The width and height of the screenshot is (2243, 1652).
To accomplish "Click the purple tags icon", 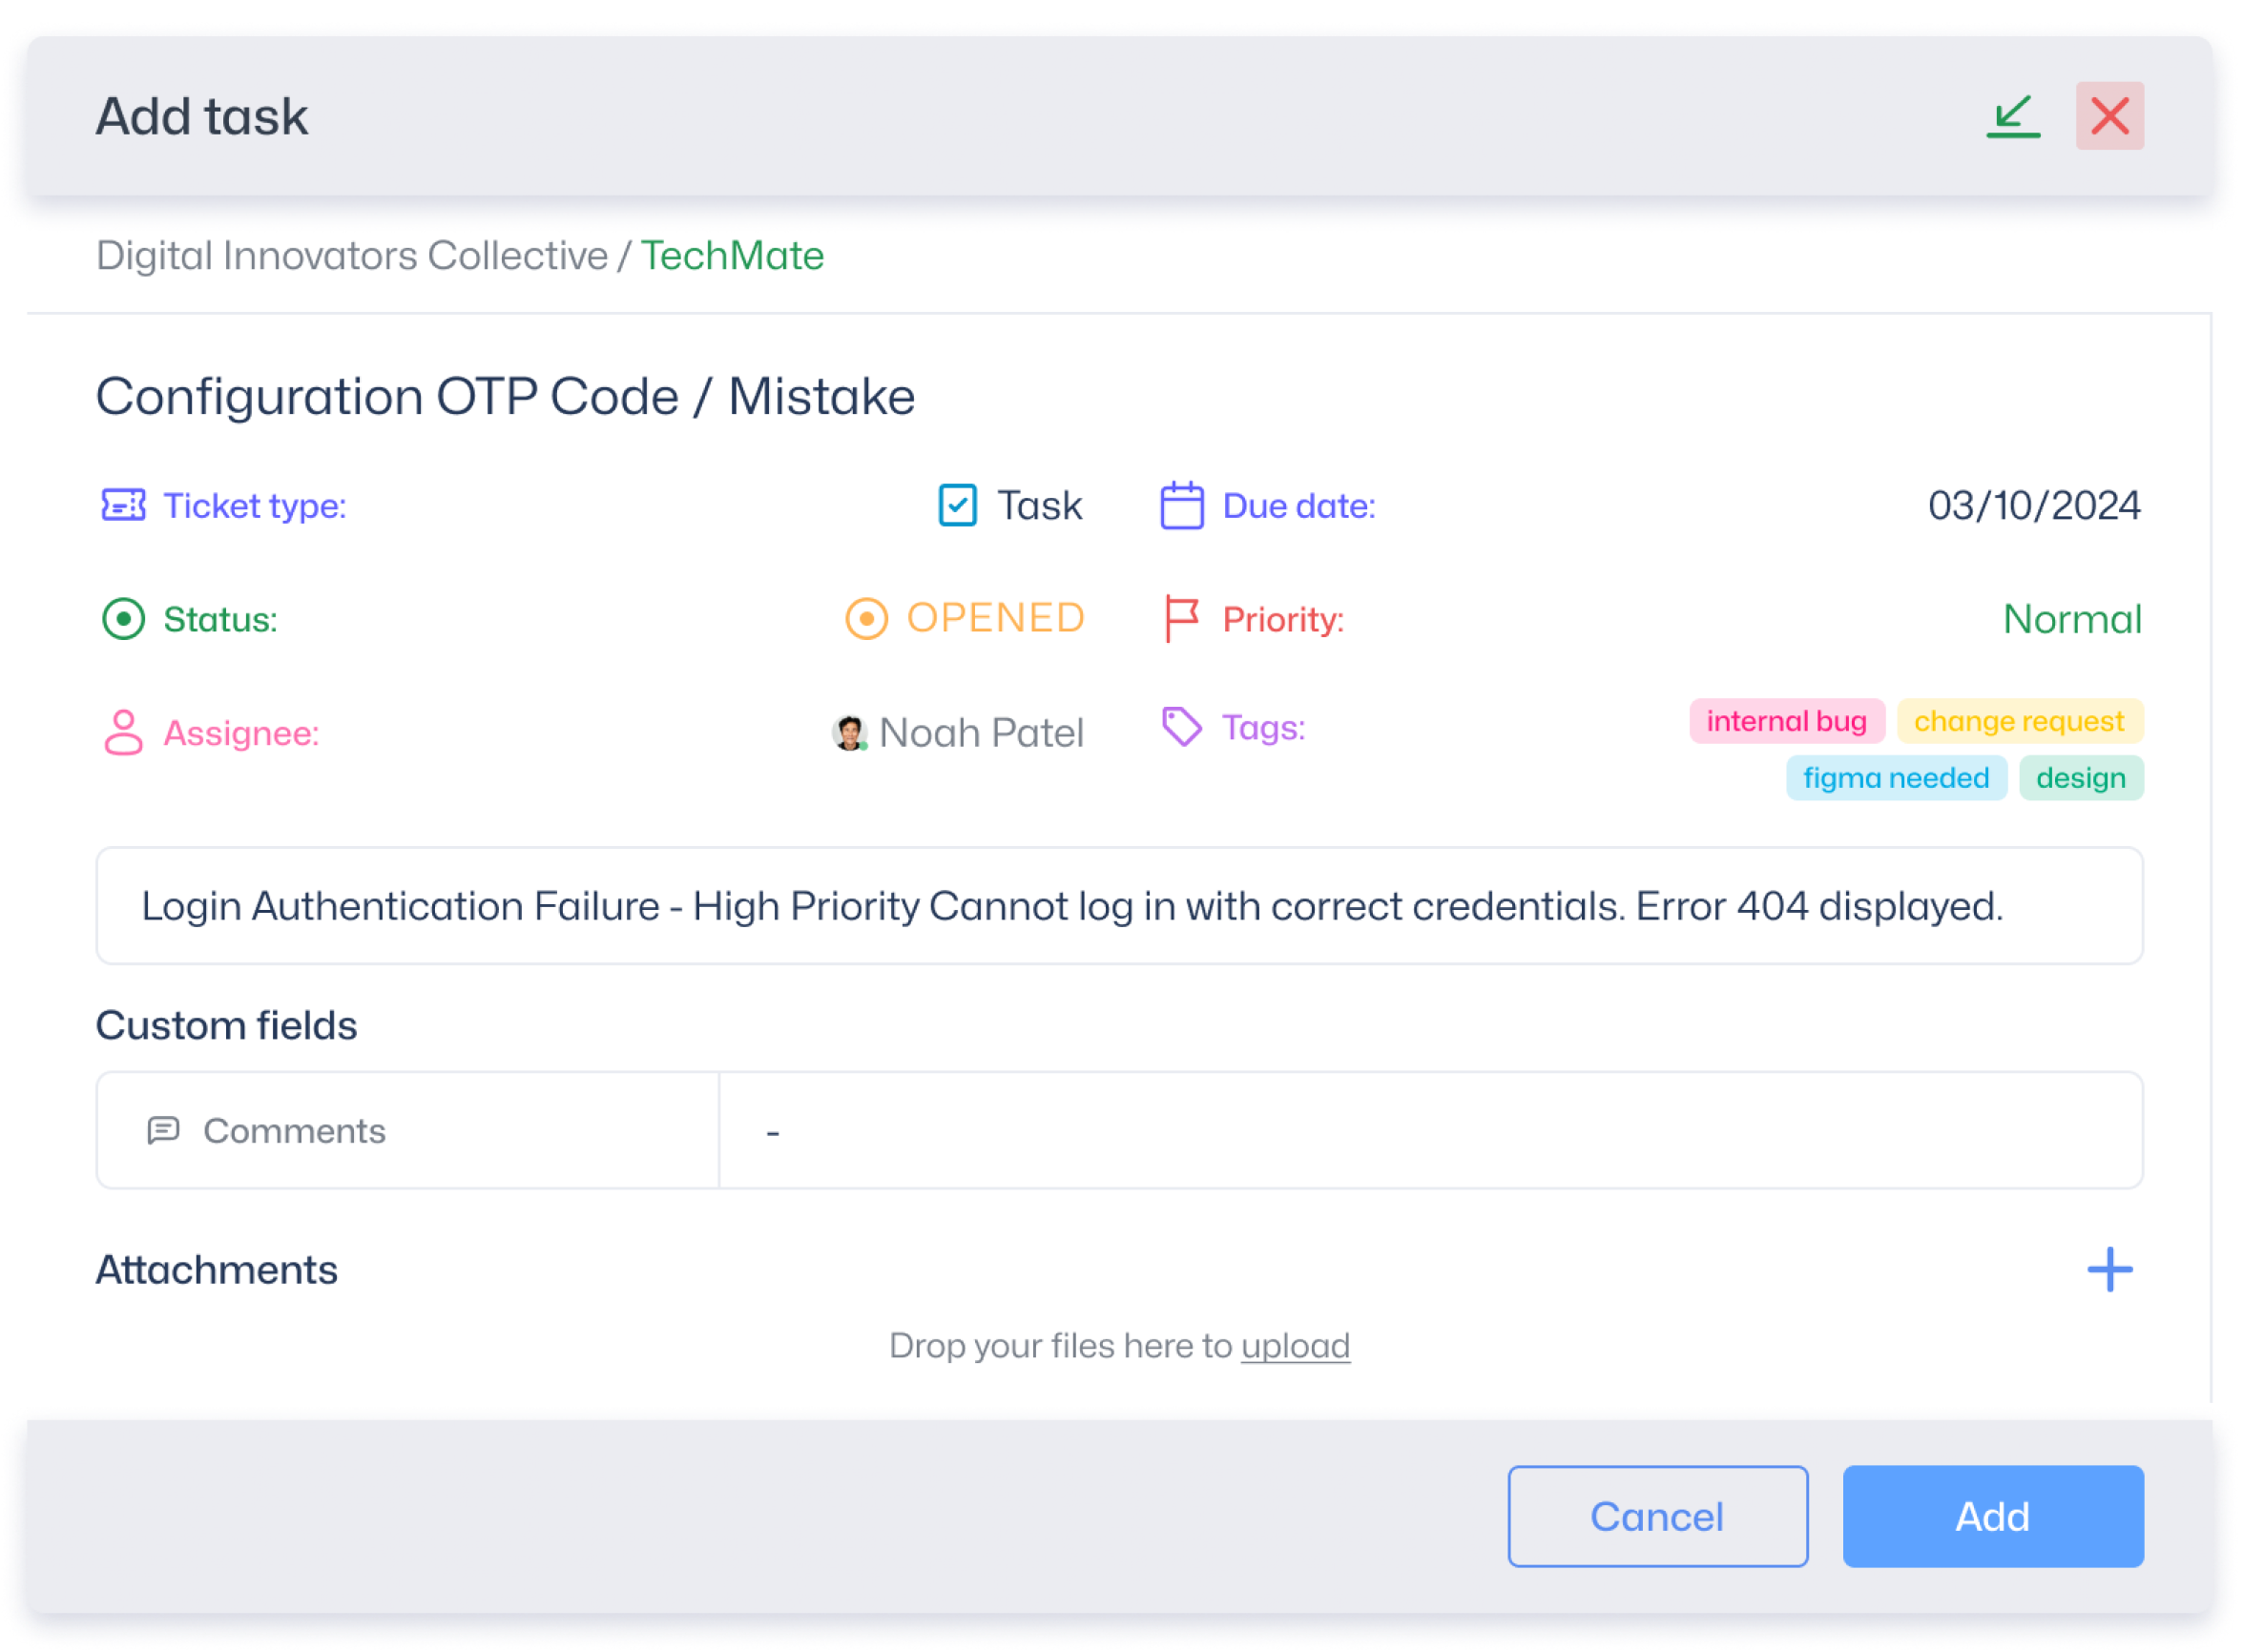I will tap(1183, 728).
